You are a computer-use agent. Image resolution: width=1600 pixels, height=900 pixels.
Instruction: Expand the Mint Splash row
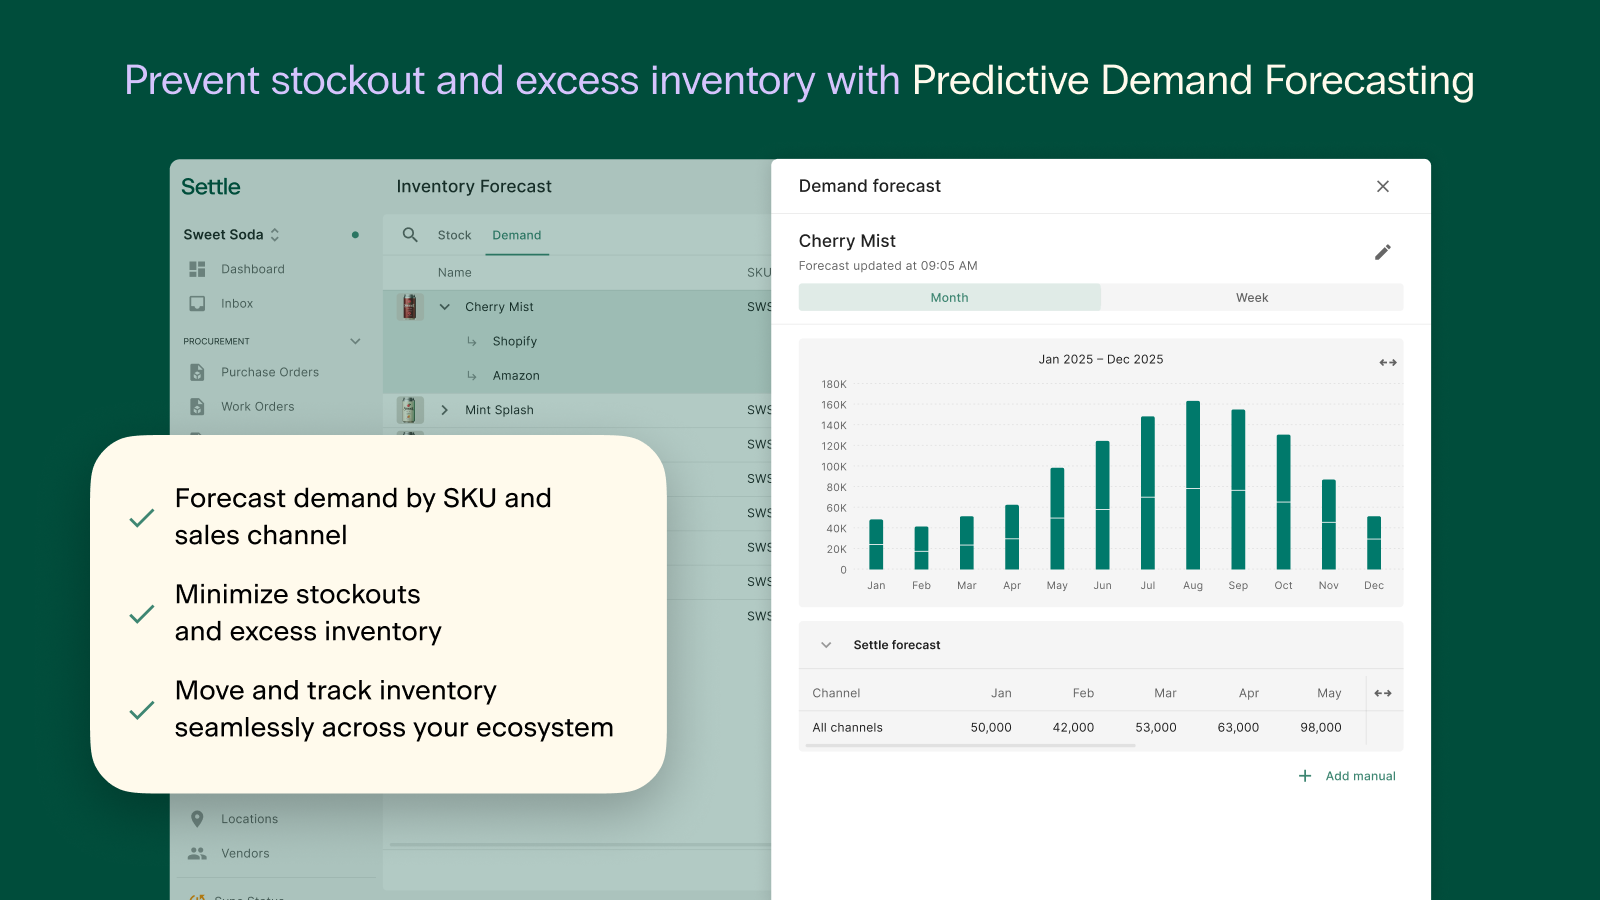(x=445, y=410)
